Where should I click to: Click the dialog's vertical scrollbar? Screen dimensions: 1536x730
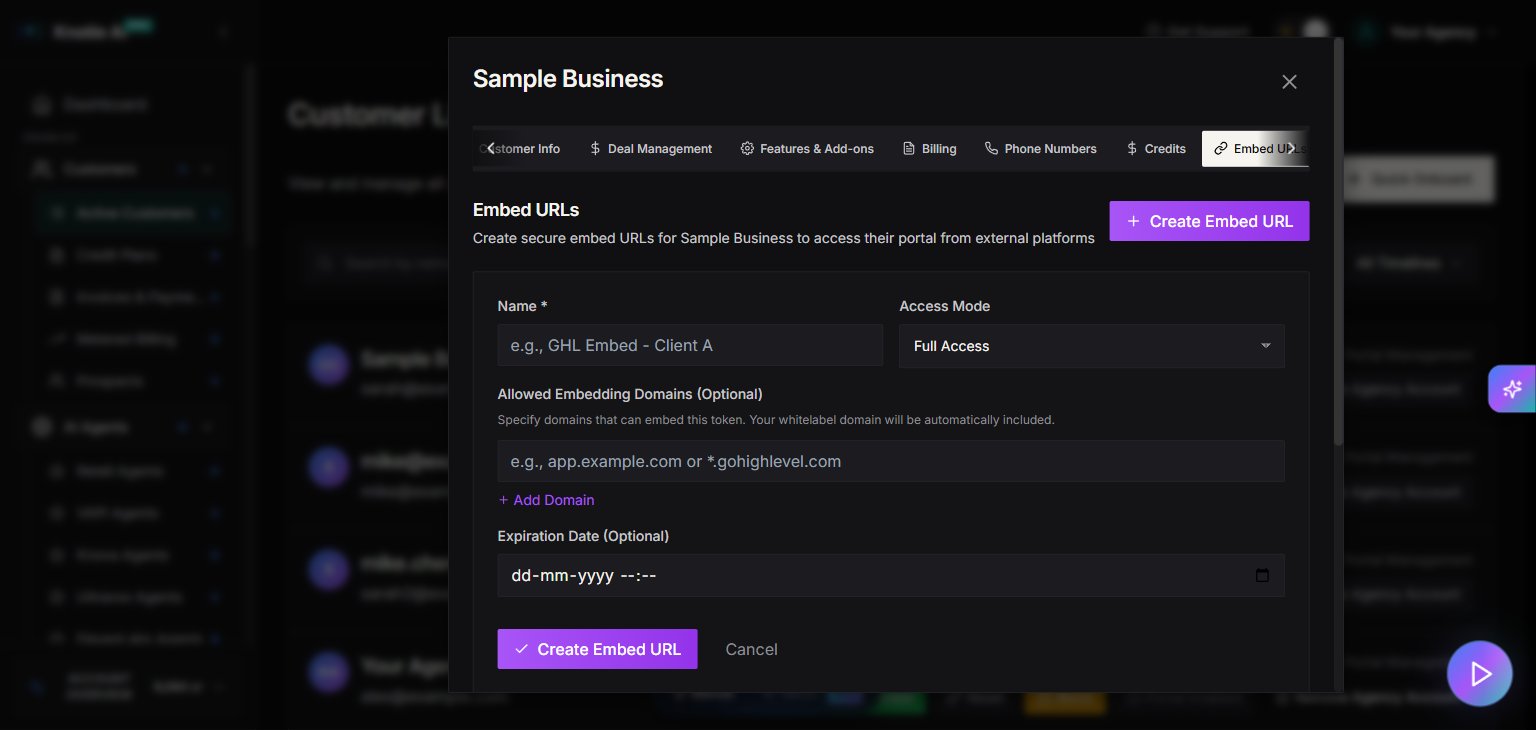(1339, 241)
